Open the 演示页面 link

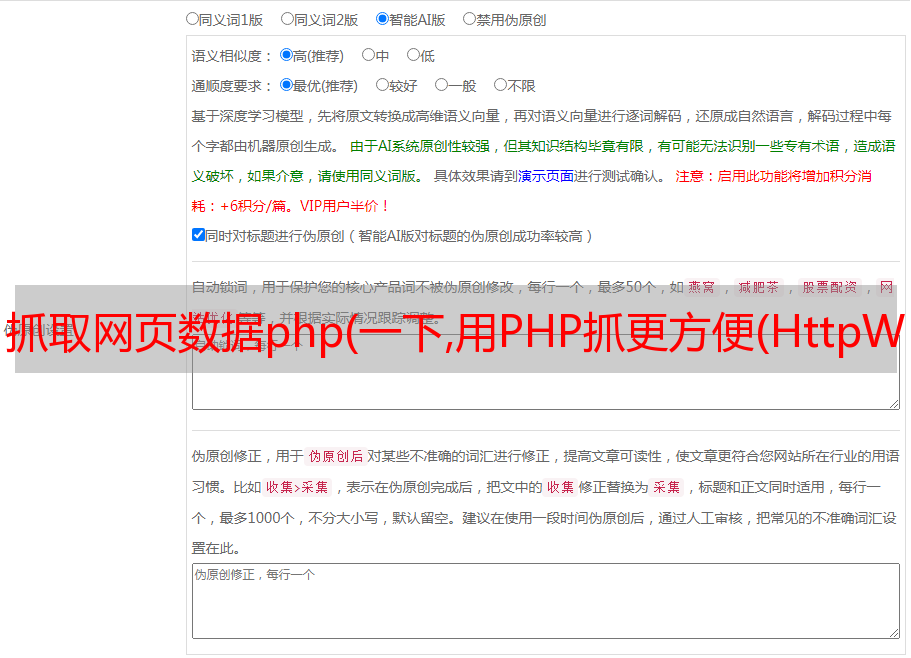[546, 176]
